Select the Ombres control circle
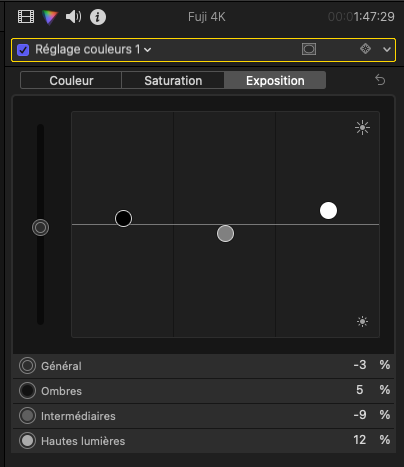 [27, 391]
